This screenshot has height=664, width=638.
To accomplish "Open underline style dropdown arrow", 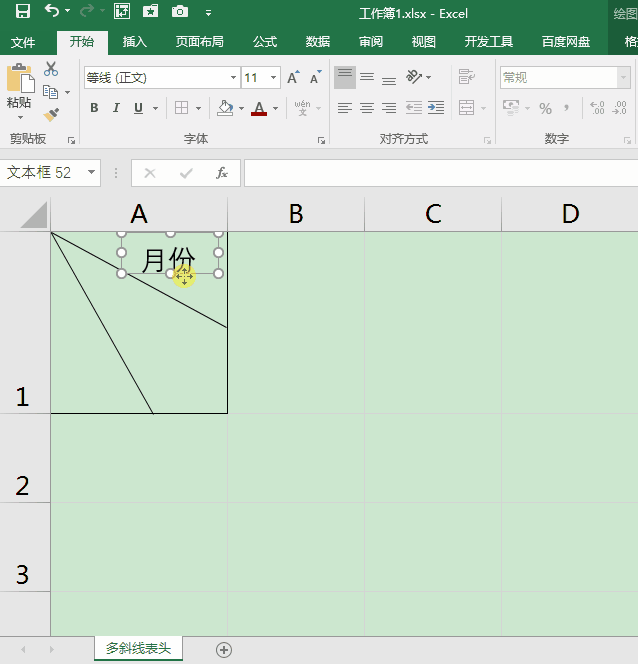I will 155,108.
